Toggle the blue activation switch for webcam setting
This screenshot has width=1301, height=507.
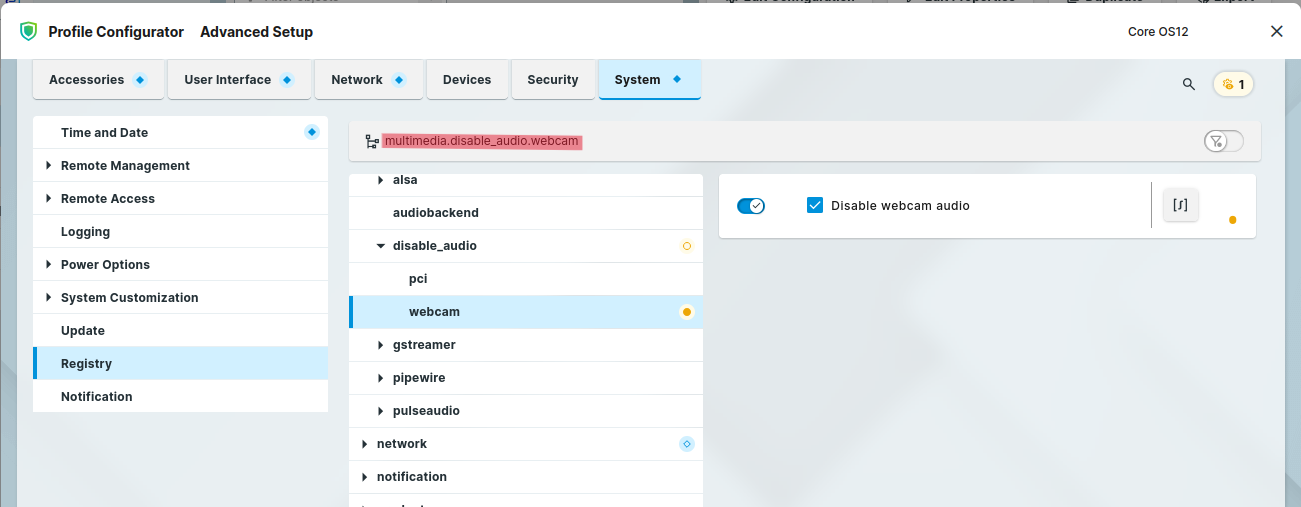(750, 206)
